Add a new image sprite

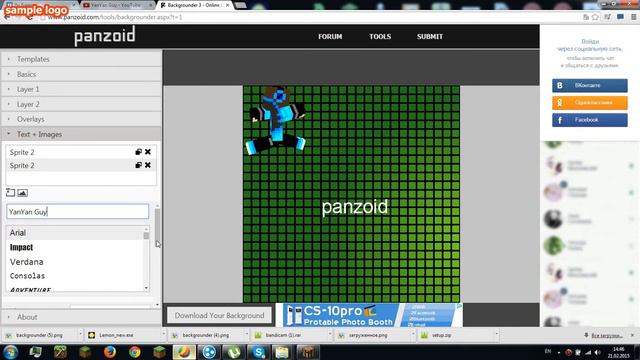(x=22, y=193)
